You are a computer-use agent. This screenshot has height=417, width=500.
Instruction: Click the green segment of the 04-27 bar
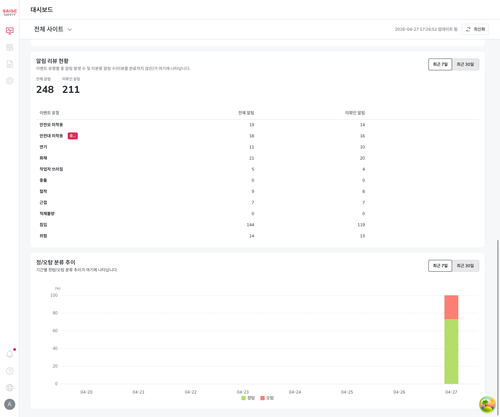451,351
